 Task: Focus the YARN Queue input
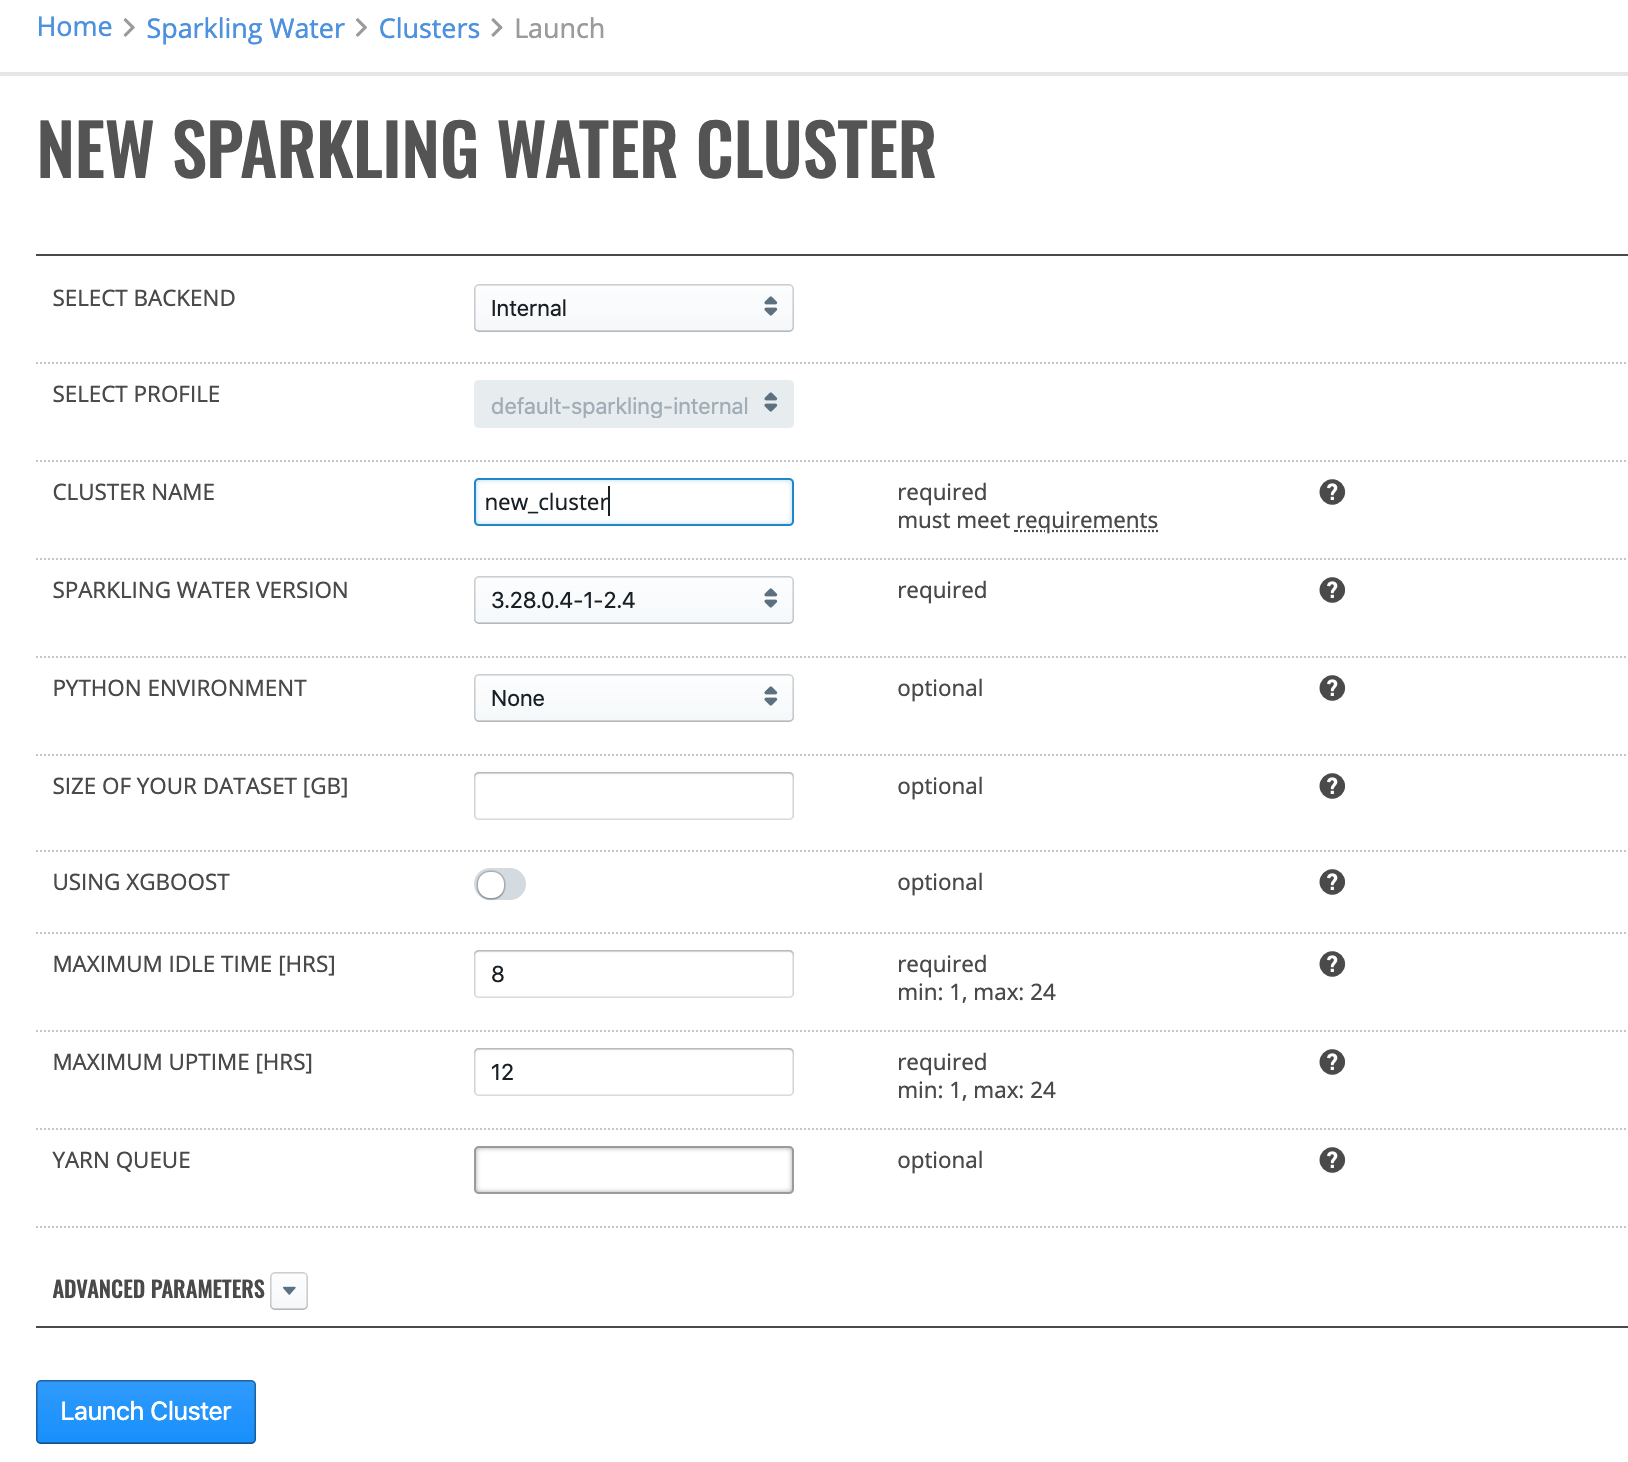634,1170
